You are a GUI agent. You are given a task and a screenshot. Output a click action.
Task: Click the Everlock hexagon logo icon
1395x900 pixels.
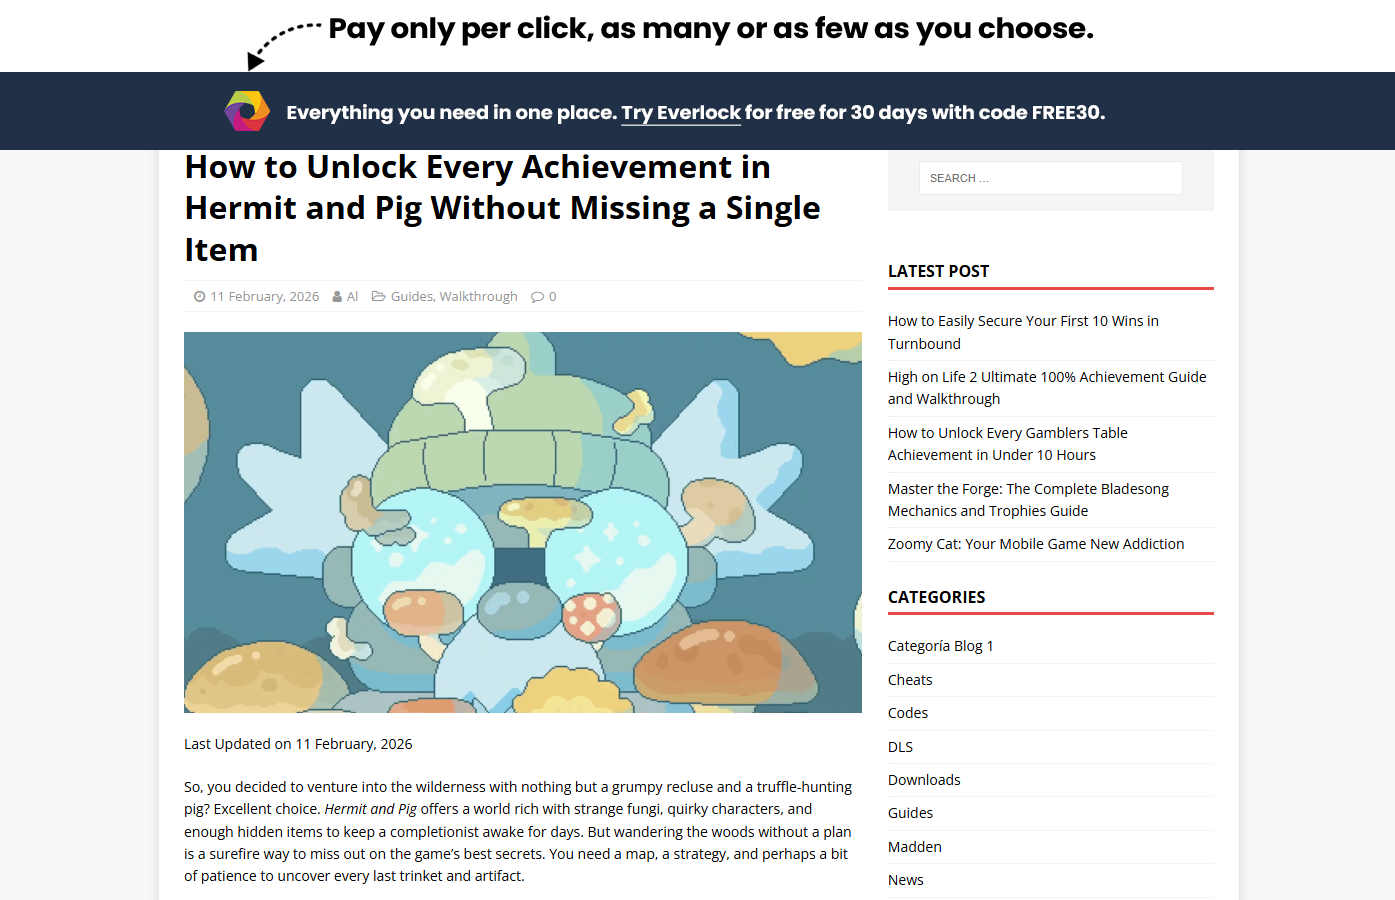(x=247, y=111)
